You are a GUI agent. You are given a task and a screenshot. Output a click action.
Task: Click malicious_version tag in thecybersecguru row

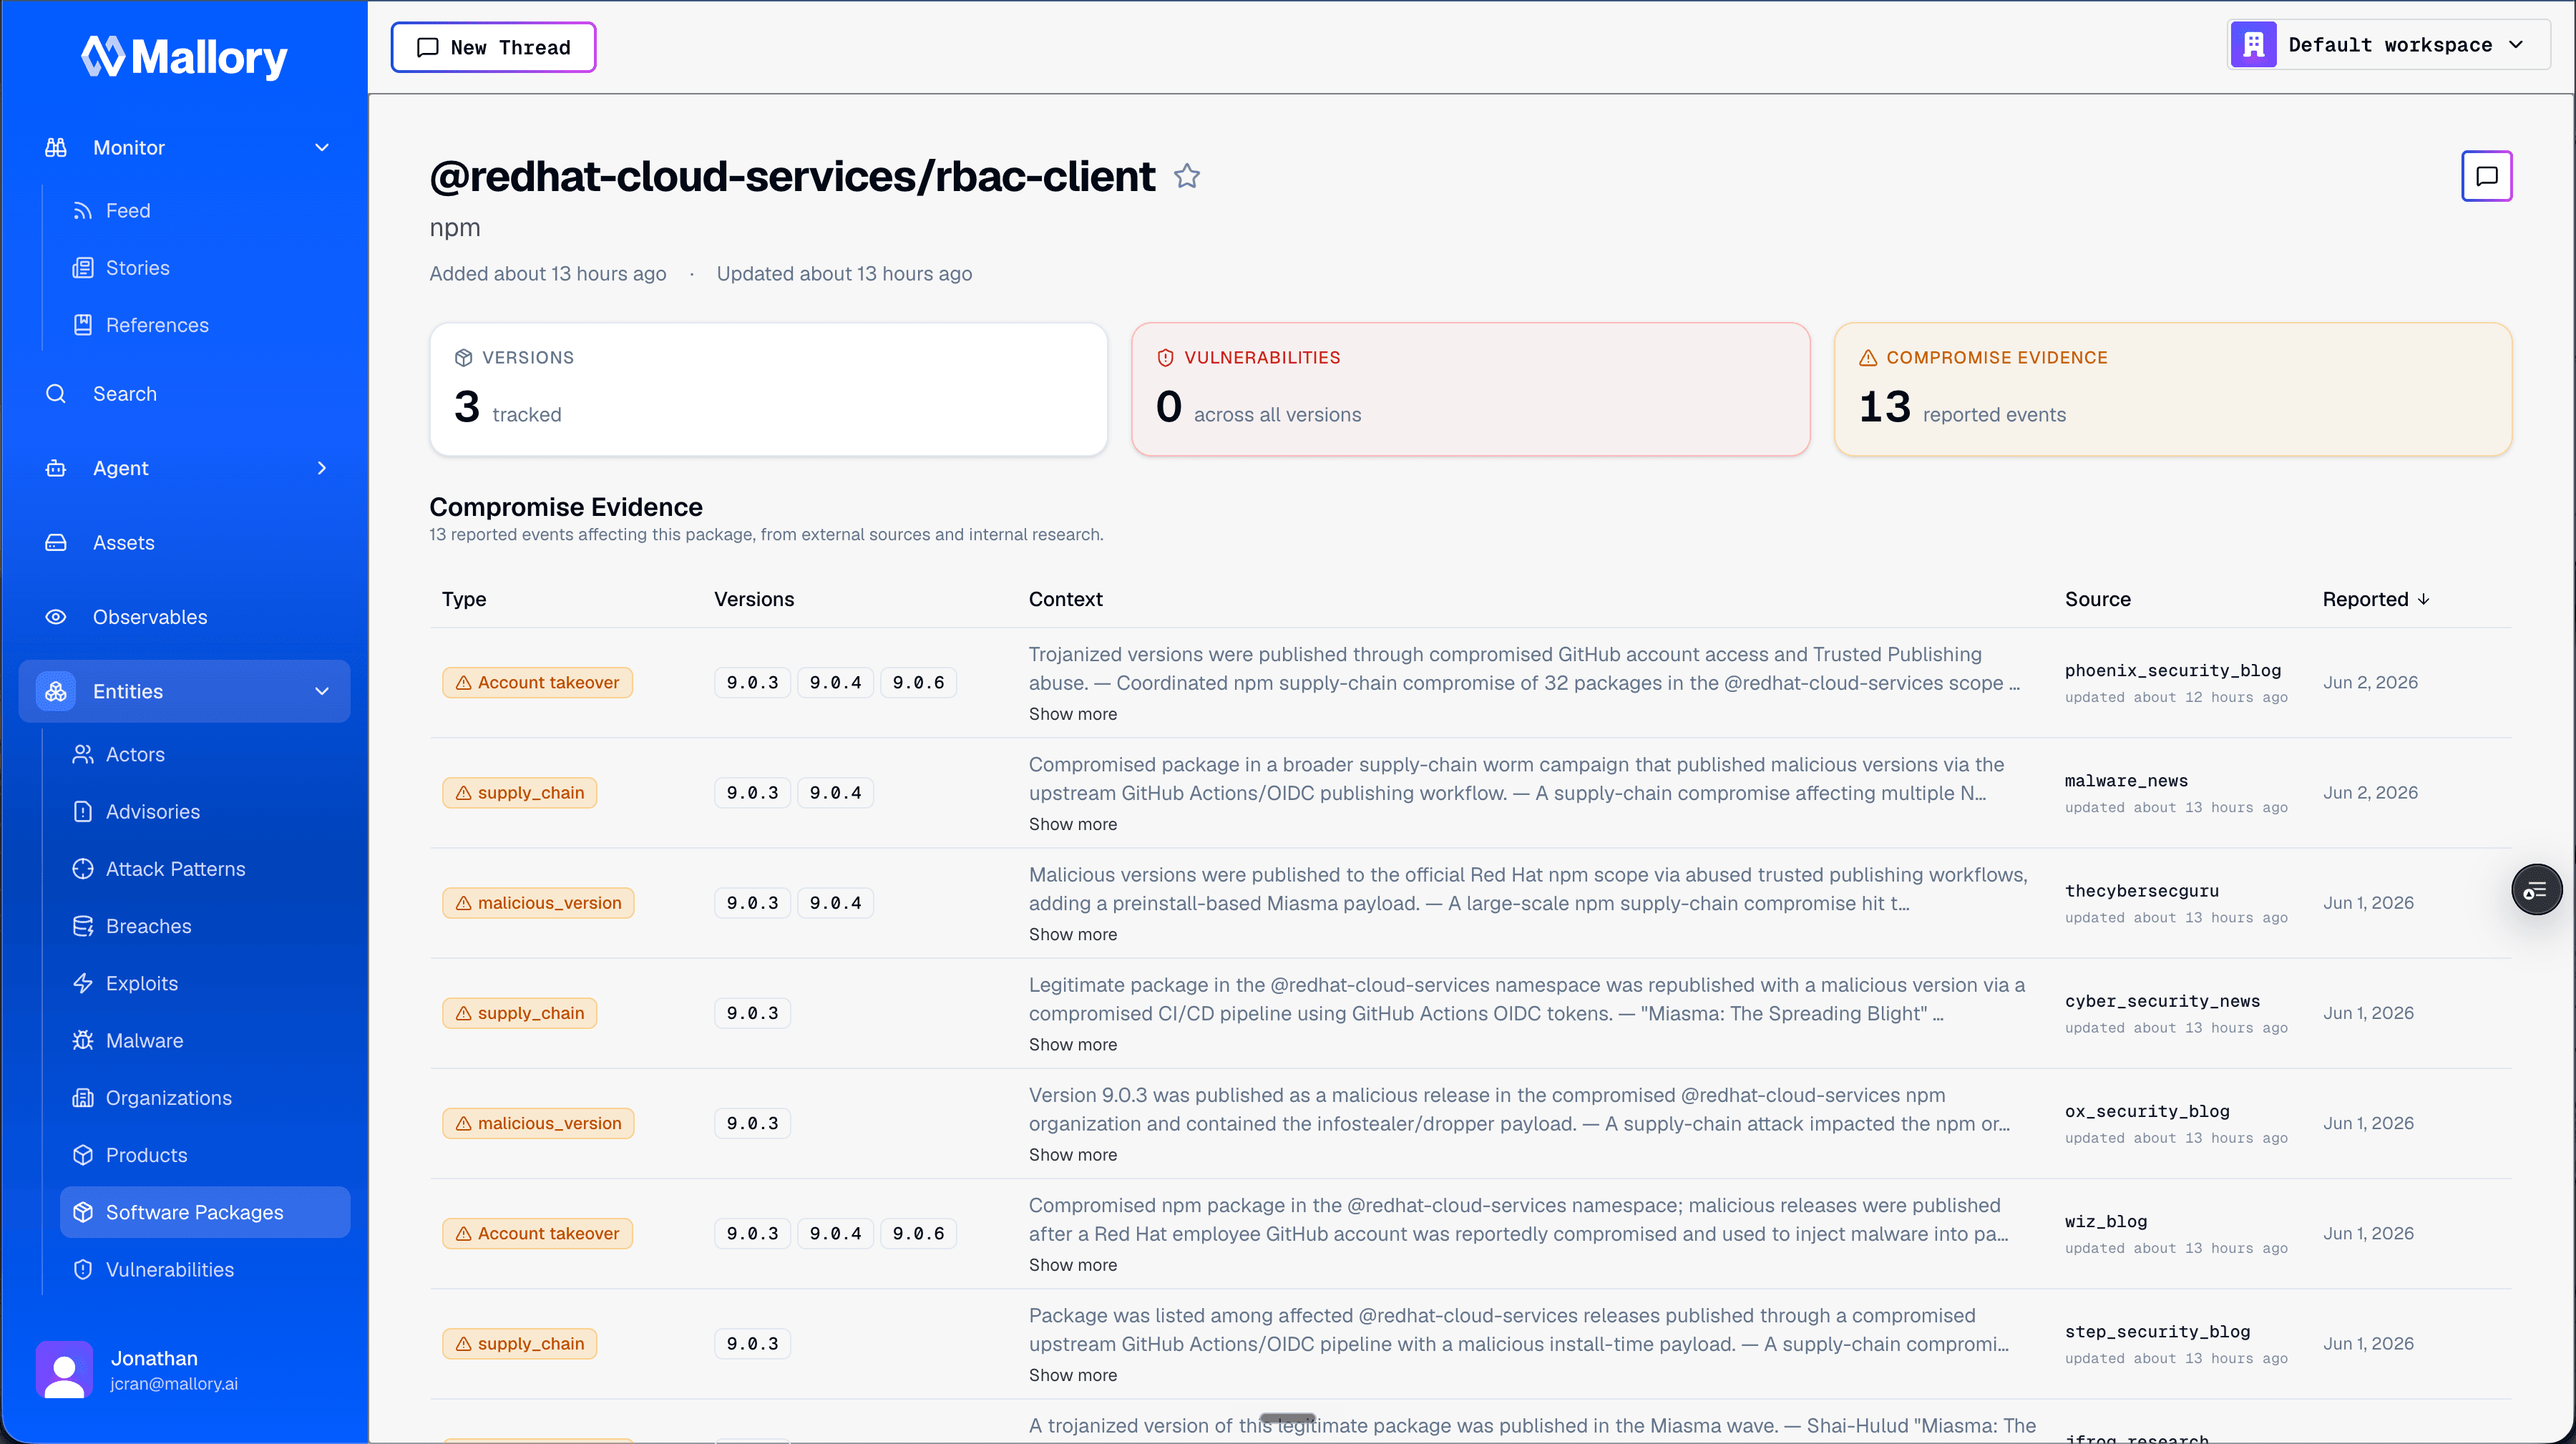(x=538, y=903)
